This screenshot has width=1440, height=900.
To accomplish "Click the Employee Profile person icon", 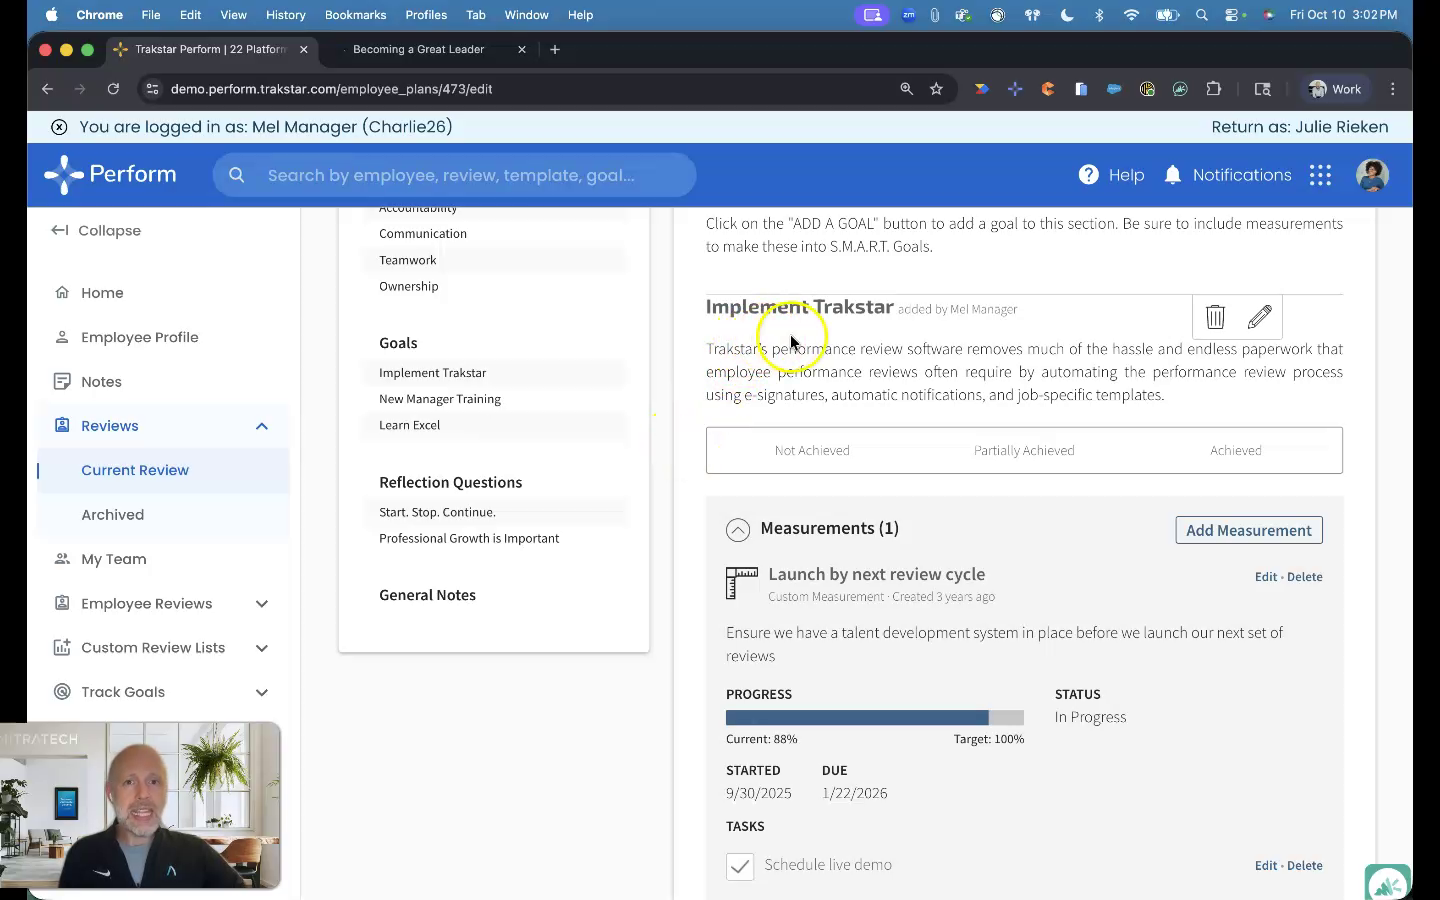I will [x=62, y=337].
